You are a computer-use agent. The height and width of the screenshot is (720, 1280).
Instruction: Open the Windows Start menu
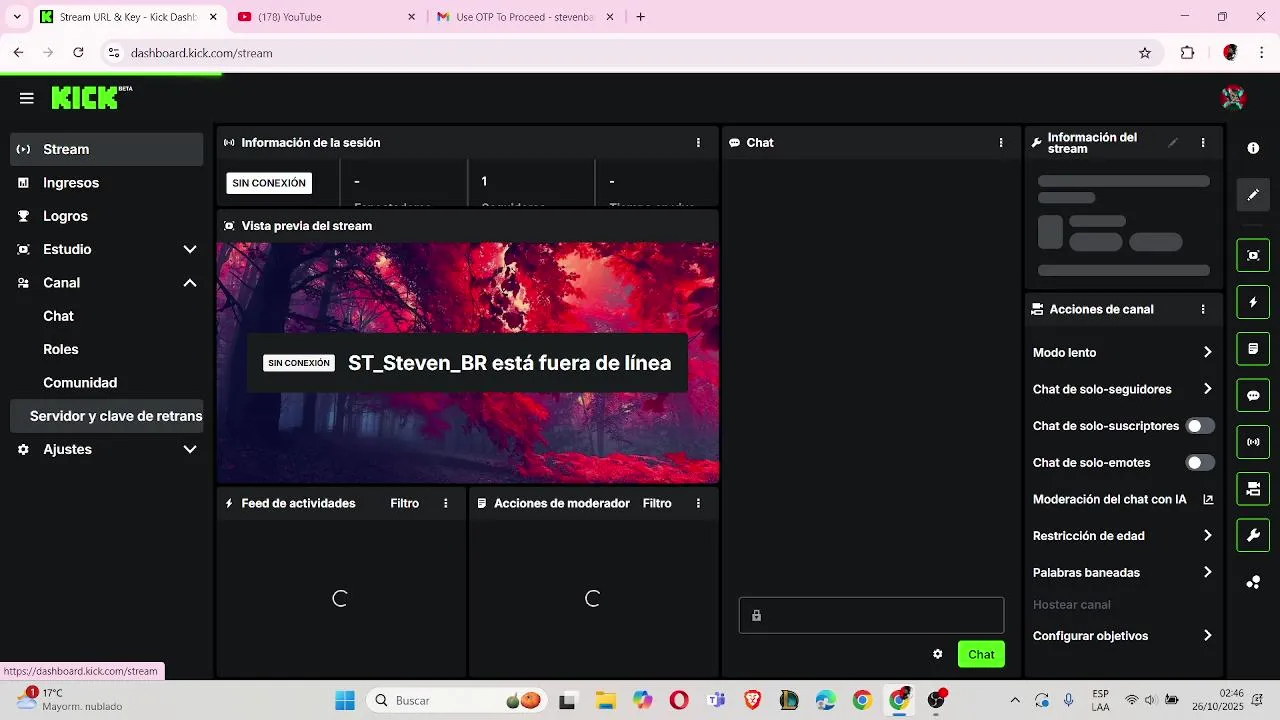(345, 700)
